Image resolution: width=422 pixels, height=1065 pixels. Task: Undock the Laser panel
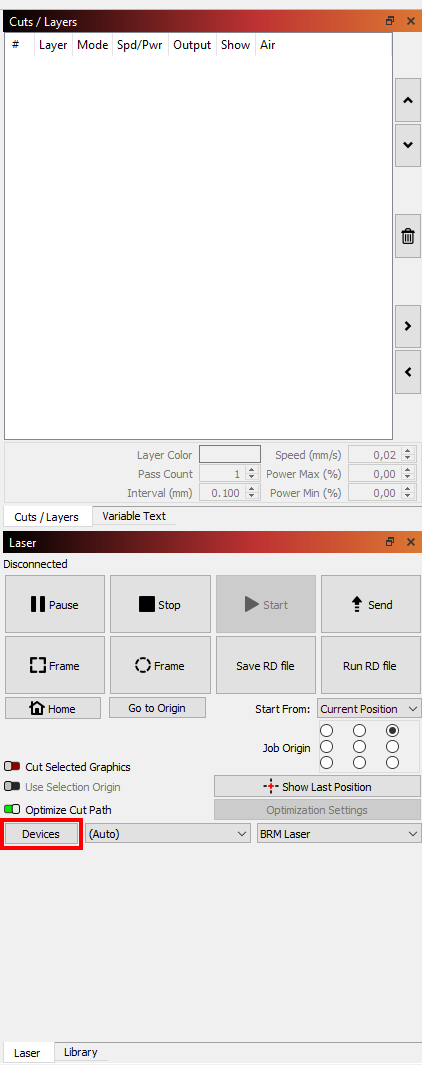(x=390, y=542)
